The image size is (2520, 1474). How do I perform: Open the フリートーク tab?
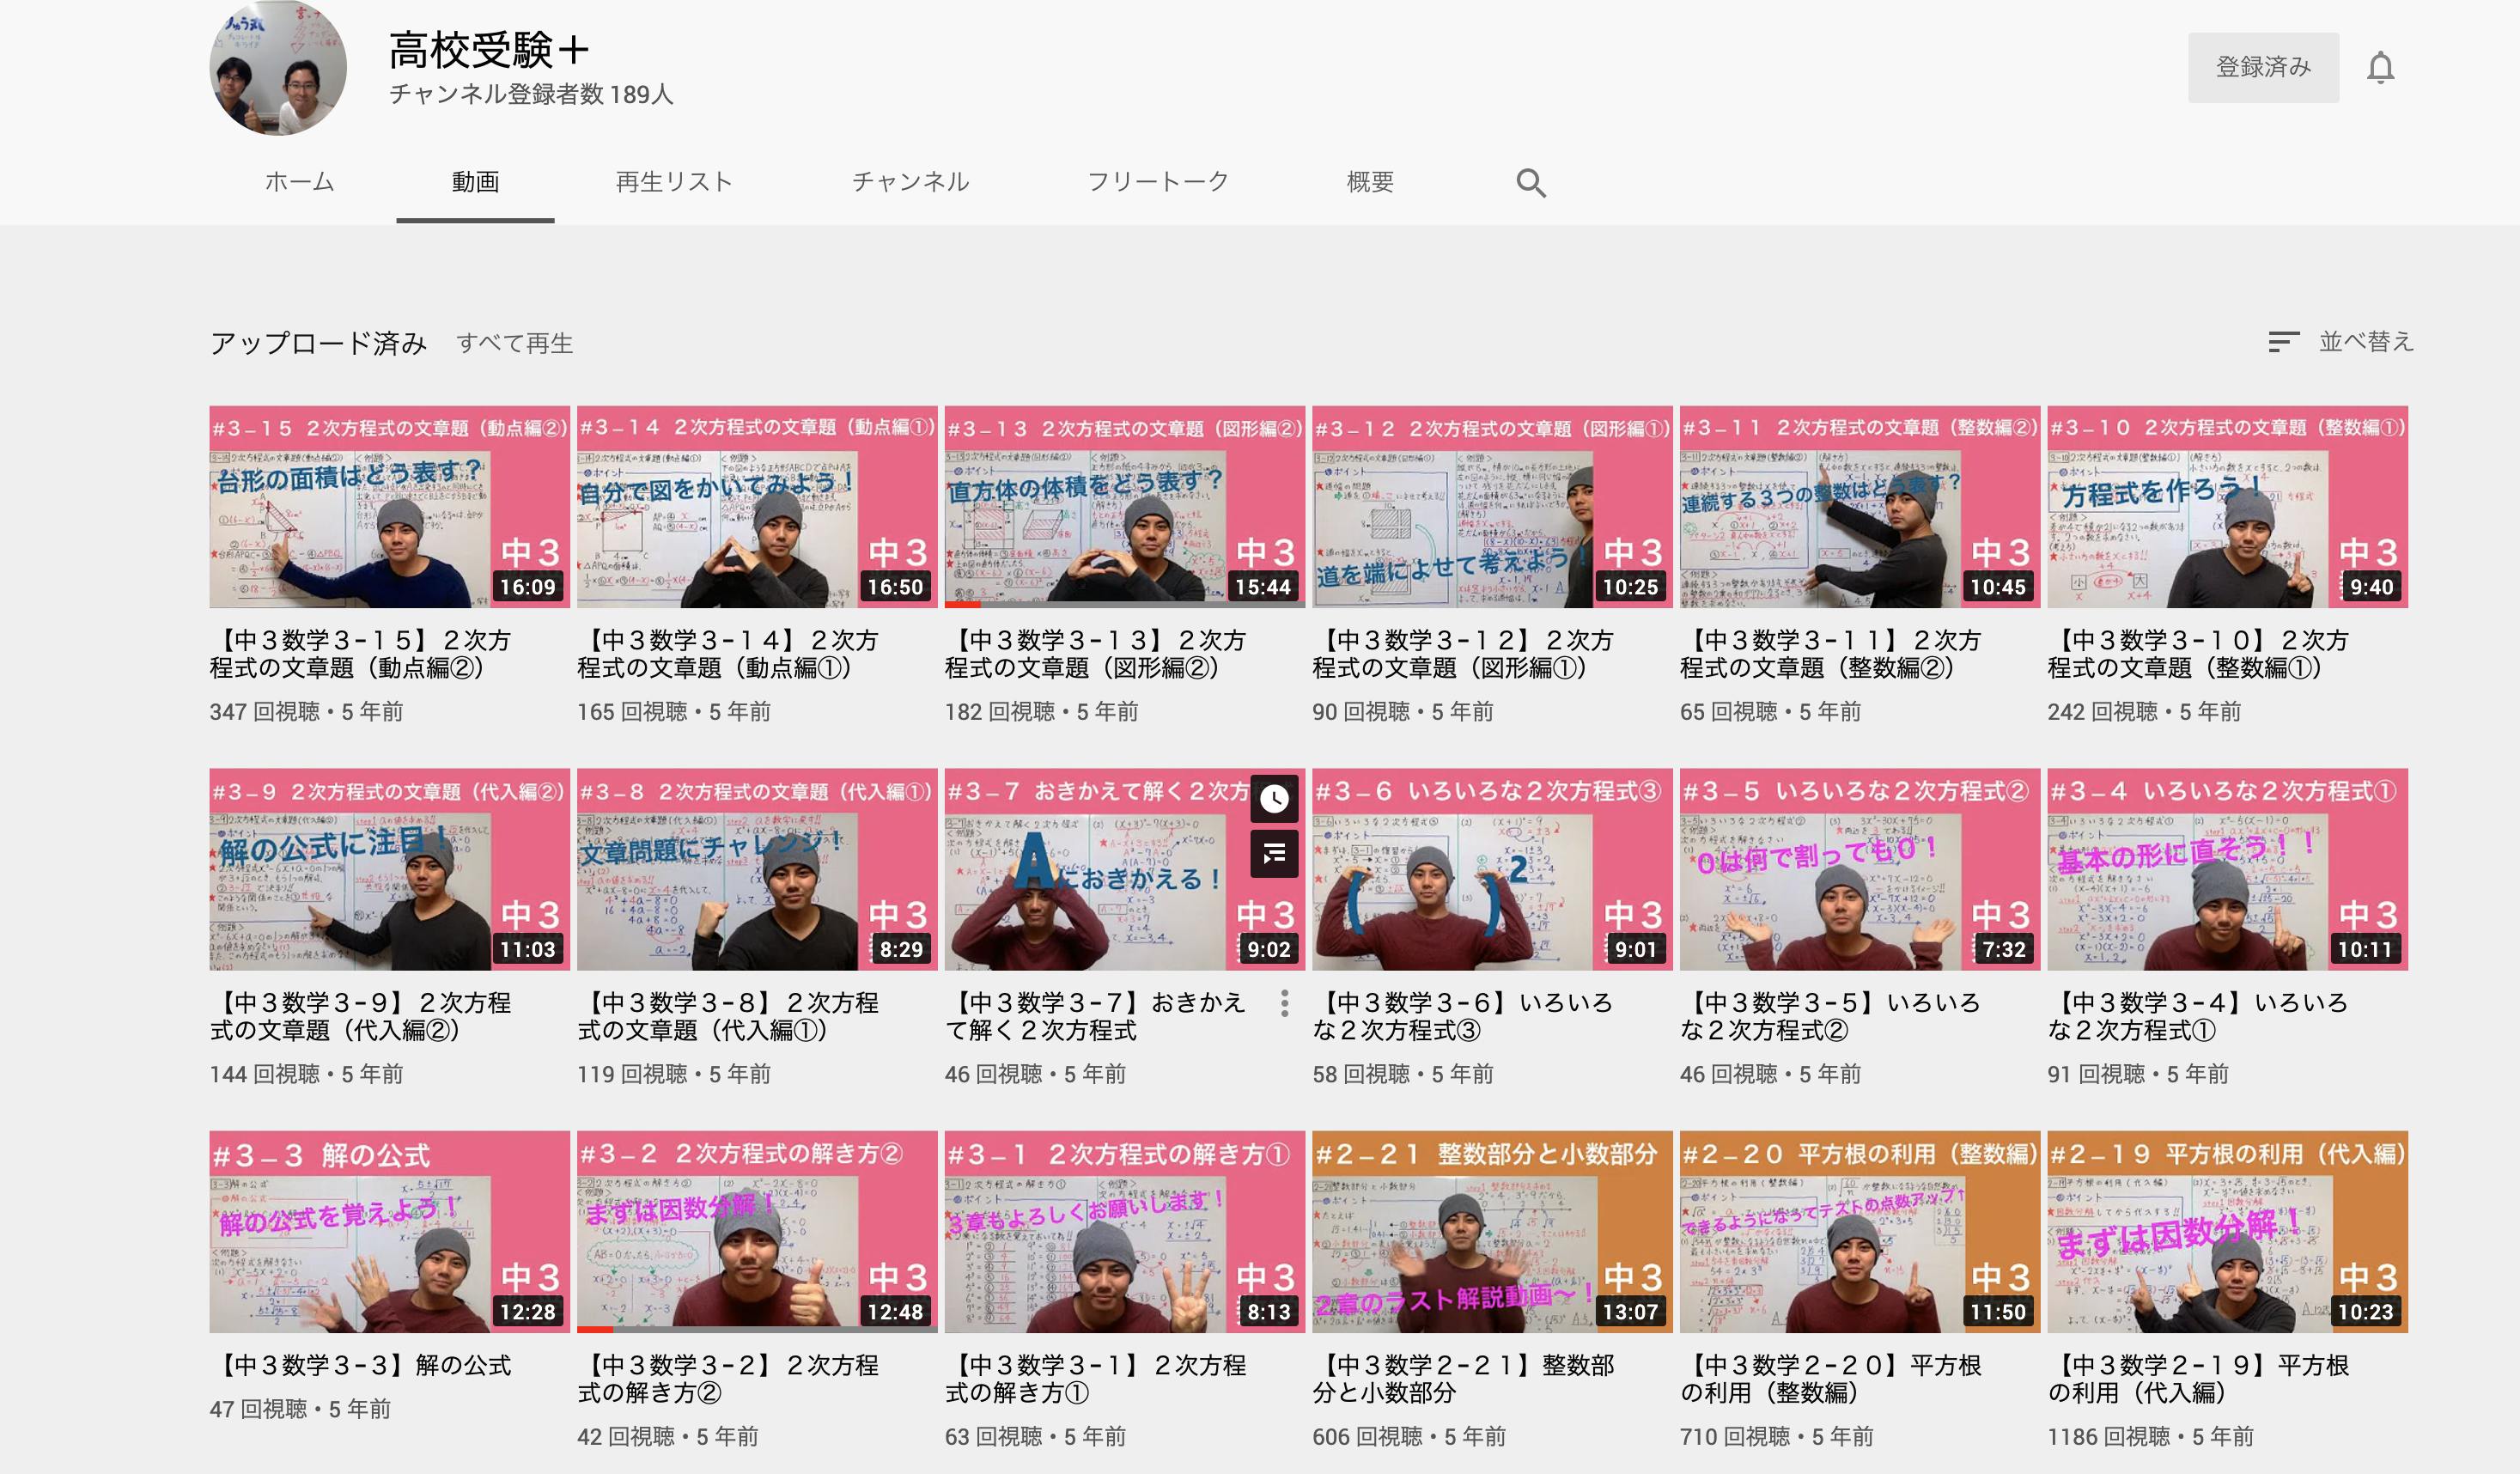1157,182
